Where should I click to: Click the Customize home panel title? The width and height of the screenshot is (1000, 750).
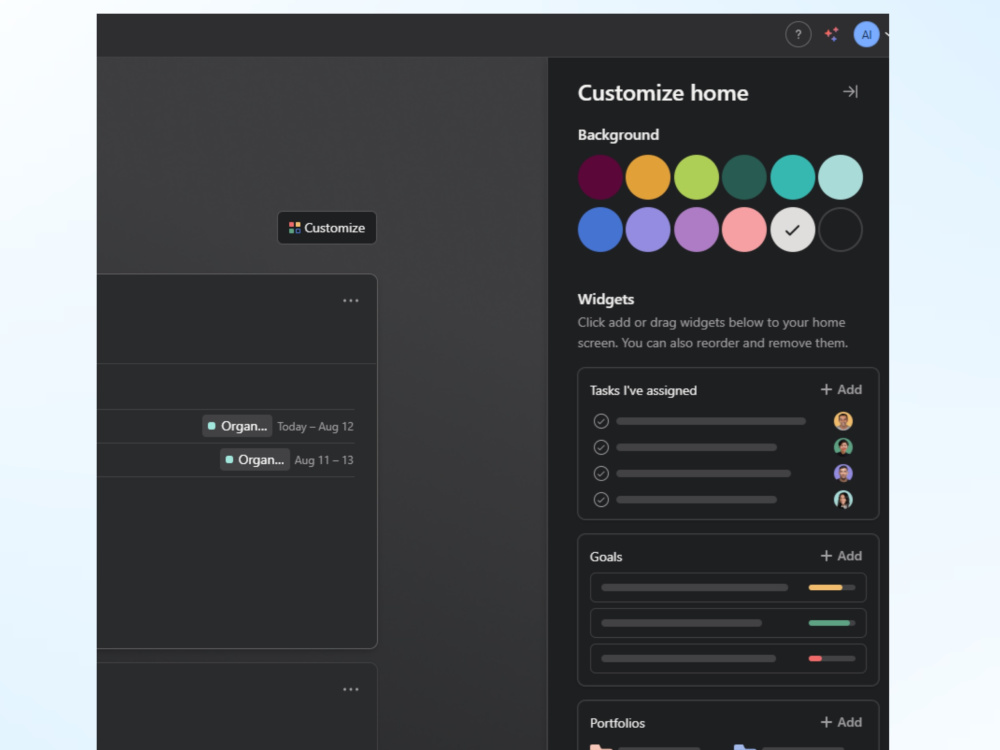click(663, 93)
